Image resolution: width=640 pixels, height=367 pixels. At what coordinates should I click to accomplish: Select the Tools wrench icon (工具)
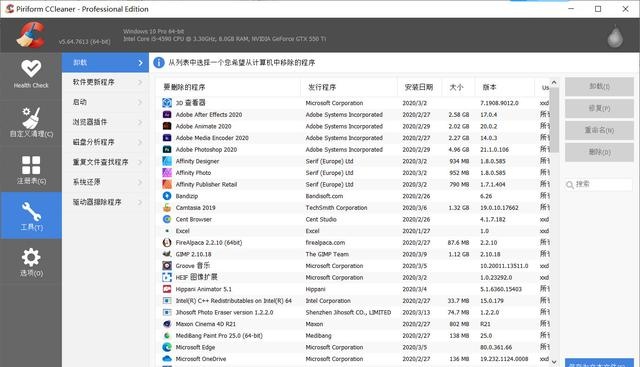(x=31, y=216)
